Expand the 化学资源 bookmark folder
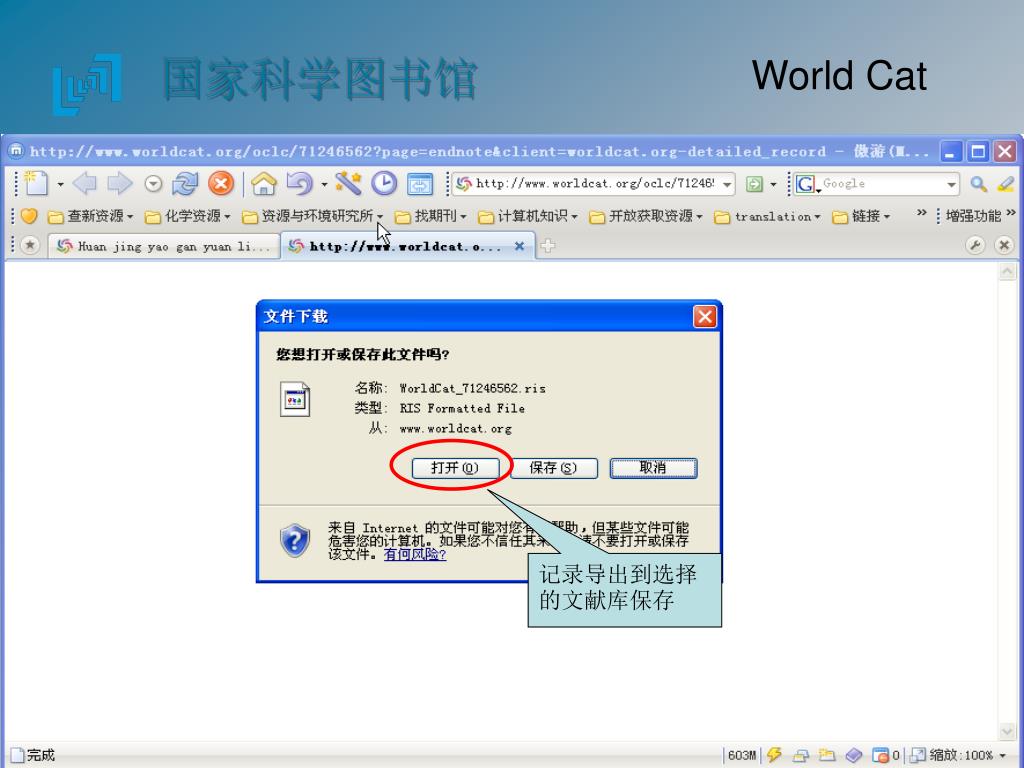This screenshot has height=768, width=1024. pyautogui.click(x=188, y=216)
